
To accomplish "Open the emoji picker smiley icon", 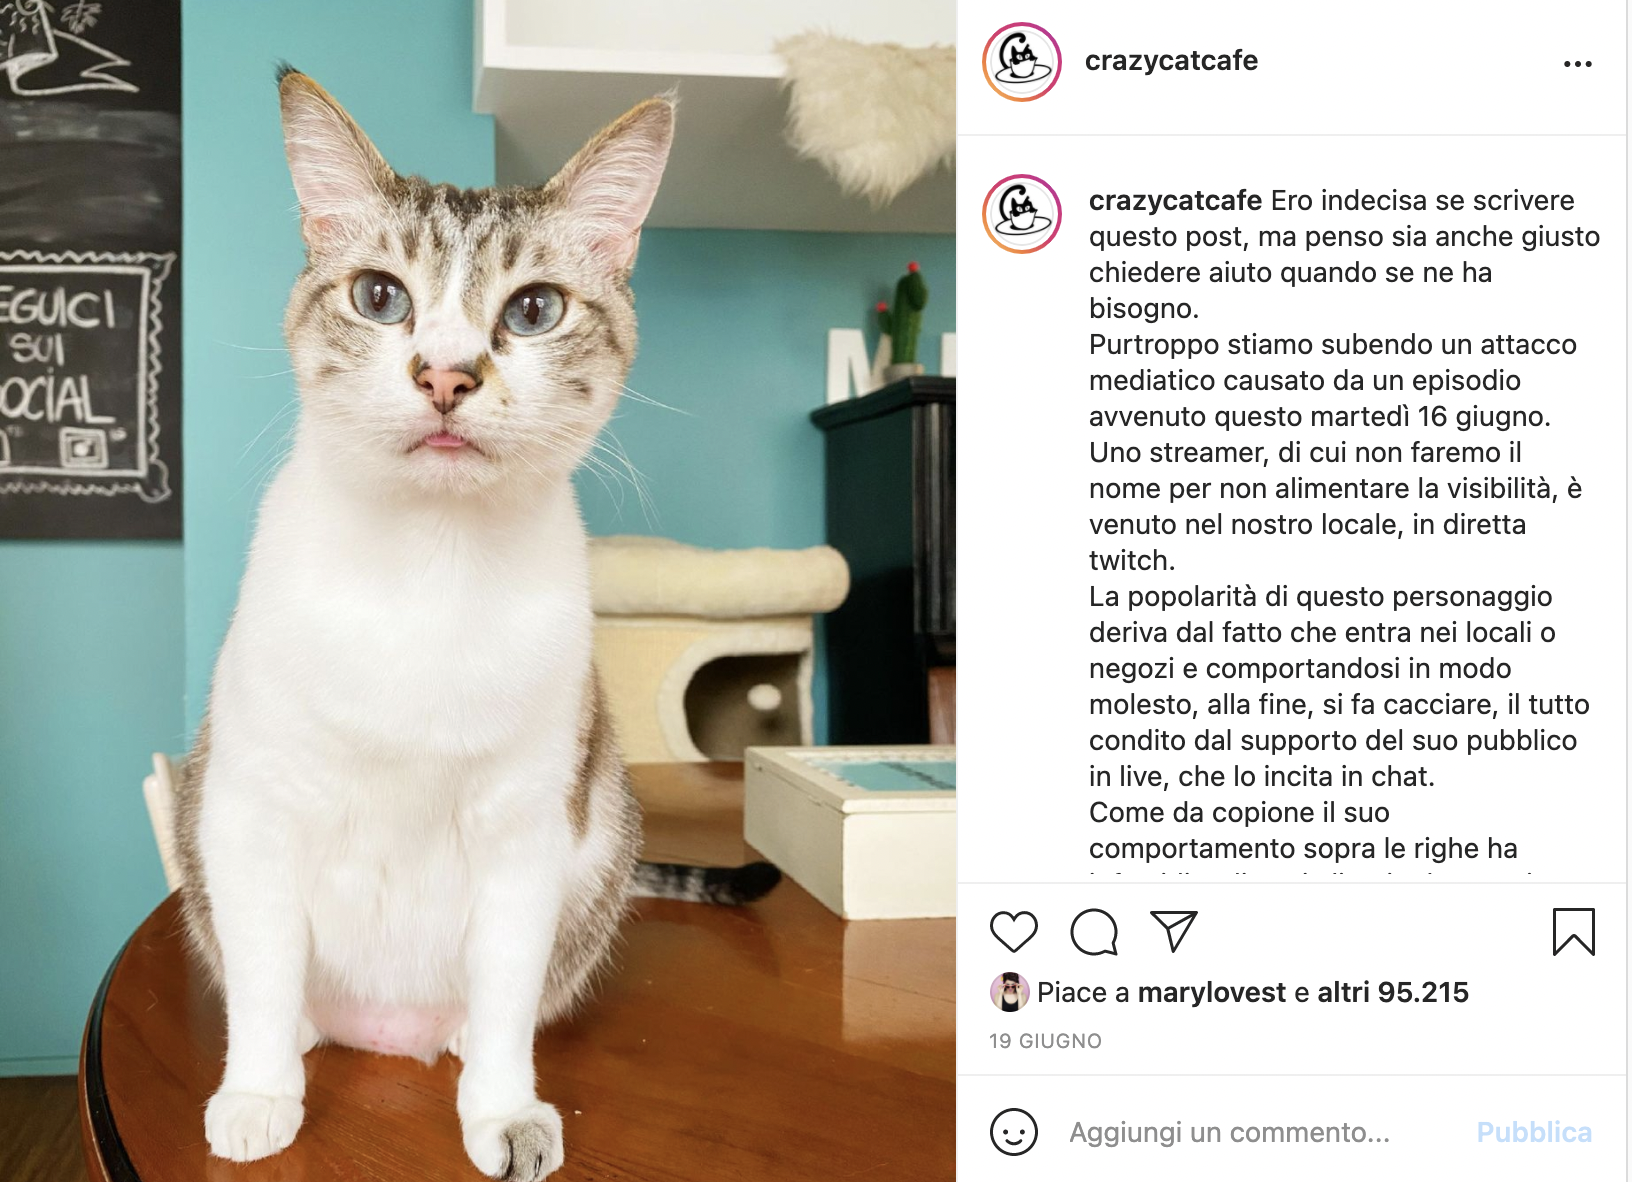I will [x=1014, y=1132].
